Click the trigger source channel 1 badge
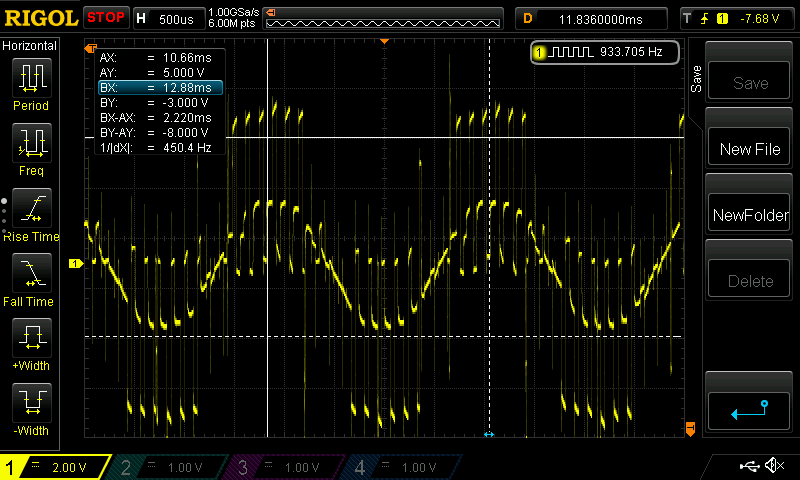 coord(722,19)
